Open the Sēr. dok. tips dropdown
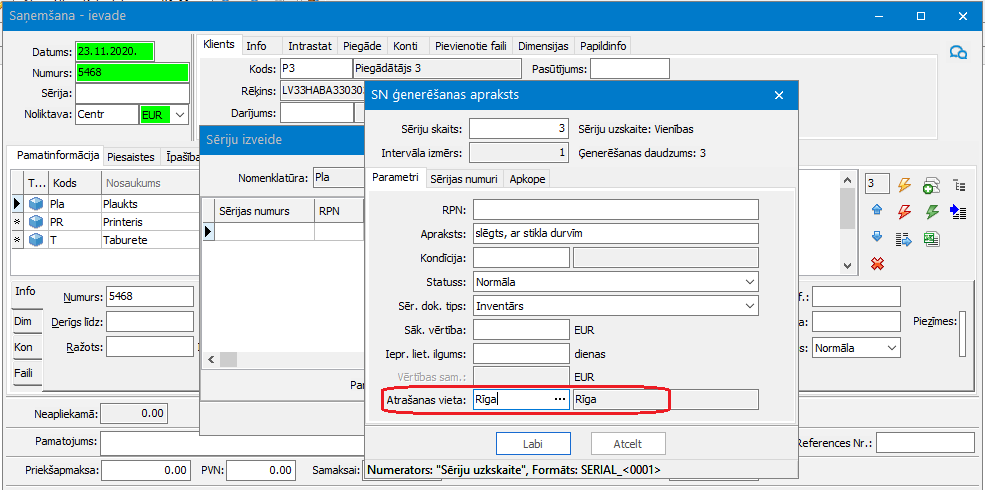 749,306
